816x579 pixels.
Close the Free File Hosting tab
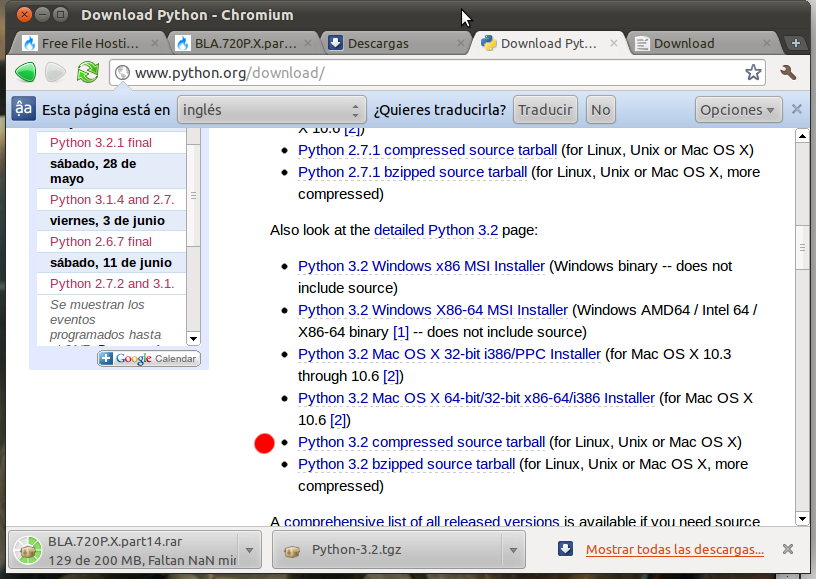155,43
